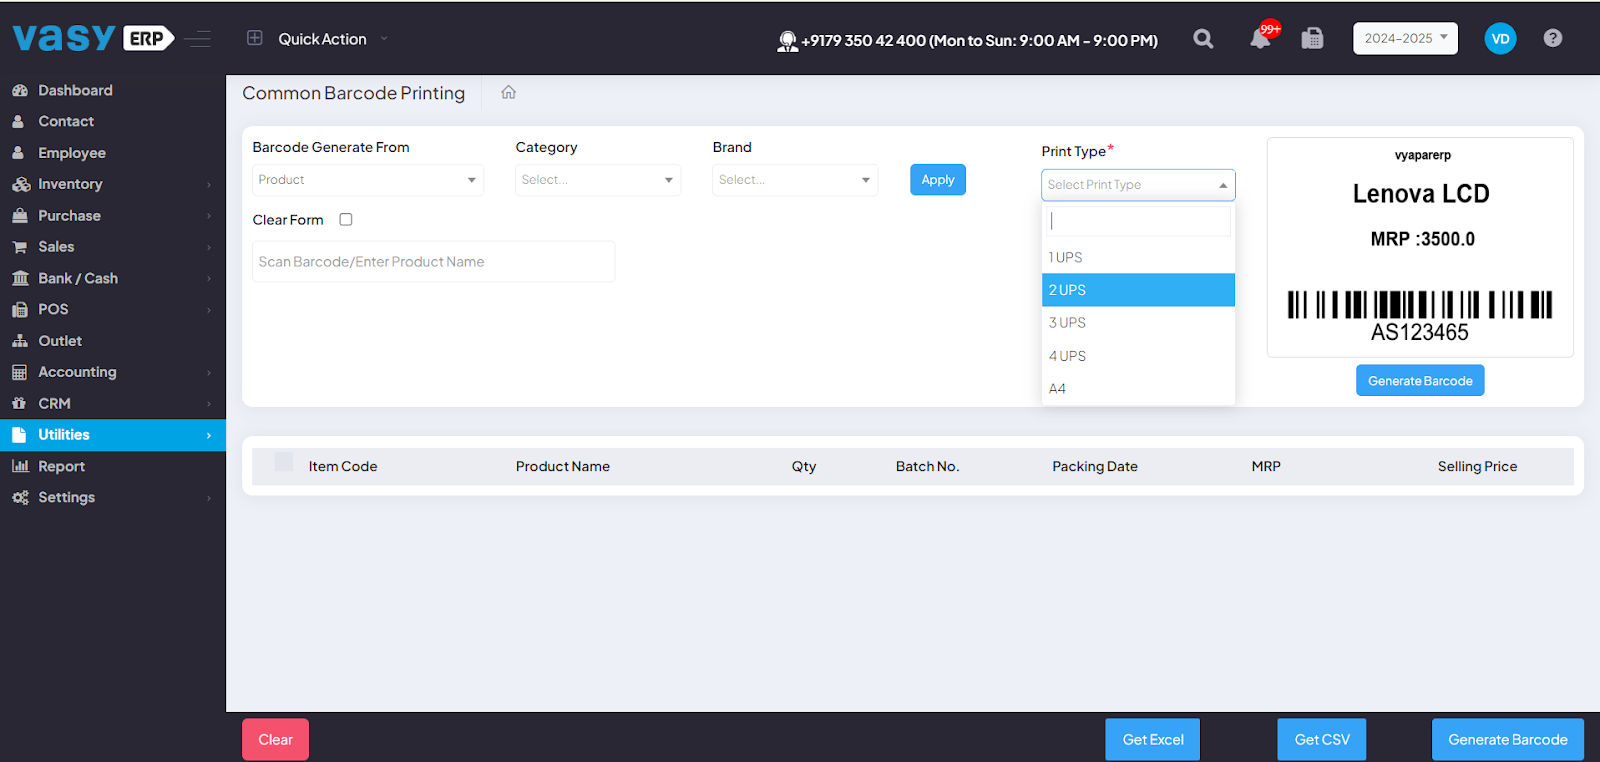Viewport: 1600px width, 762px height.
Task: Open the VD user avatar
Action: 1500,39
